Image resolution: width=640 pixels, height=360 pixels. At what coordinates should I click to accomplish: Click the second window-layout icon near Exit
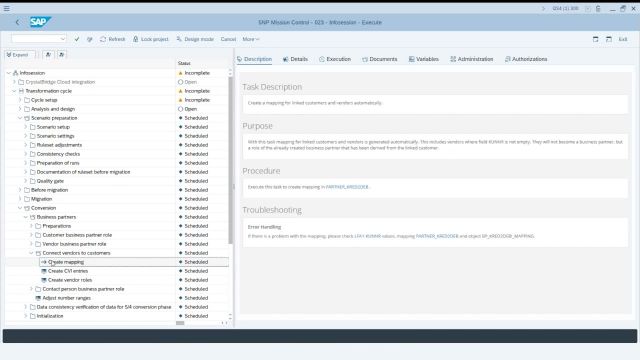pos(609,39)
